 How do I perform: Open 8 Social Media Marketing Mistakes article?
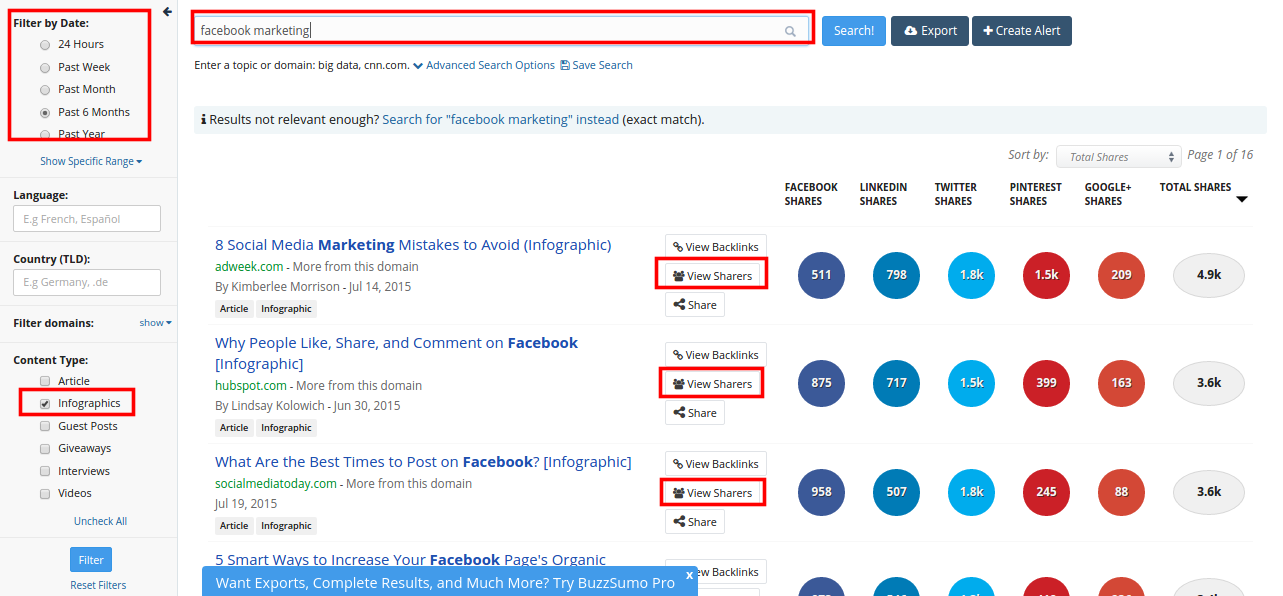point(413,245)
